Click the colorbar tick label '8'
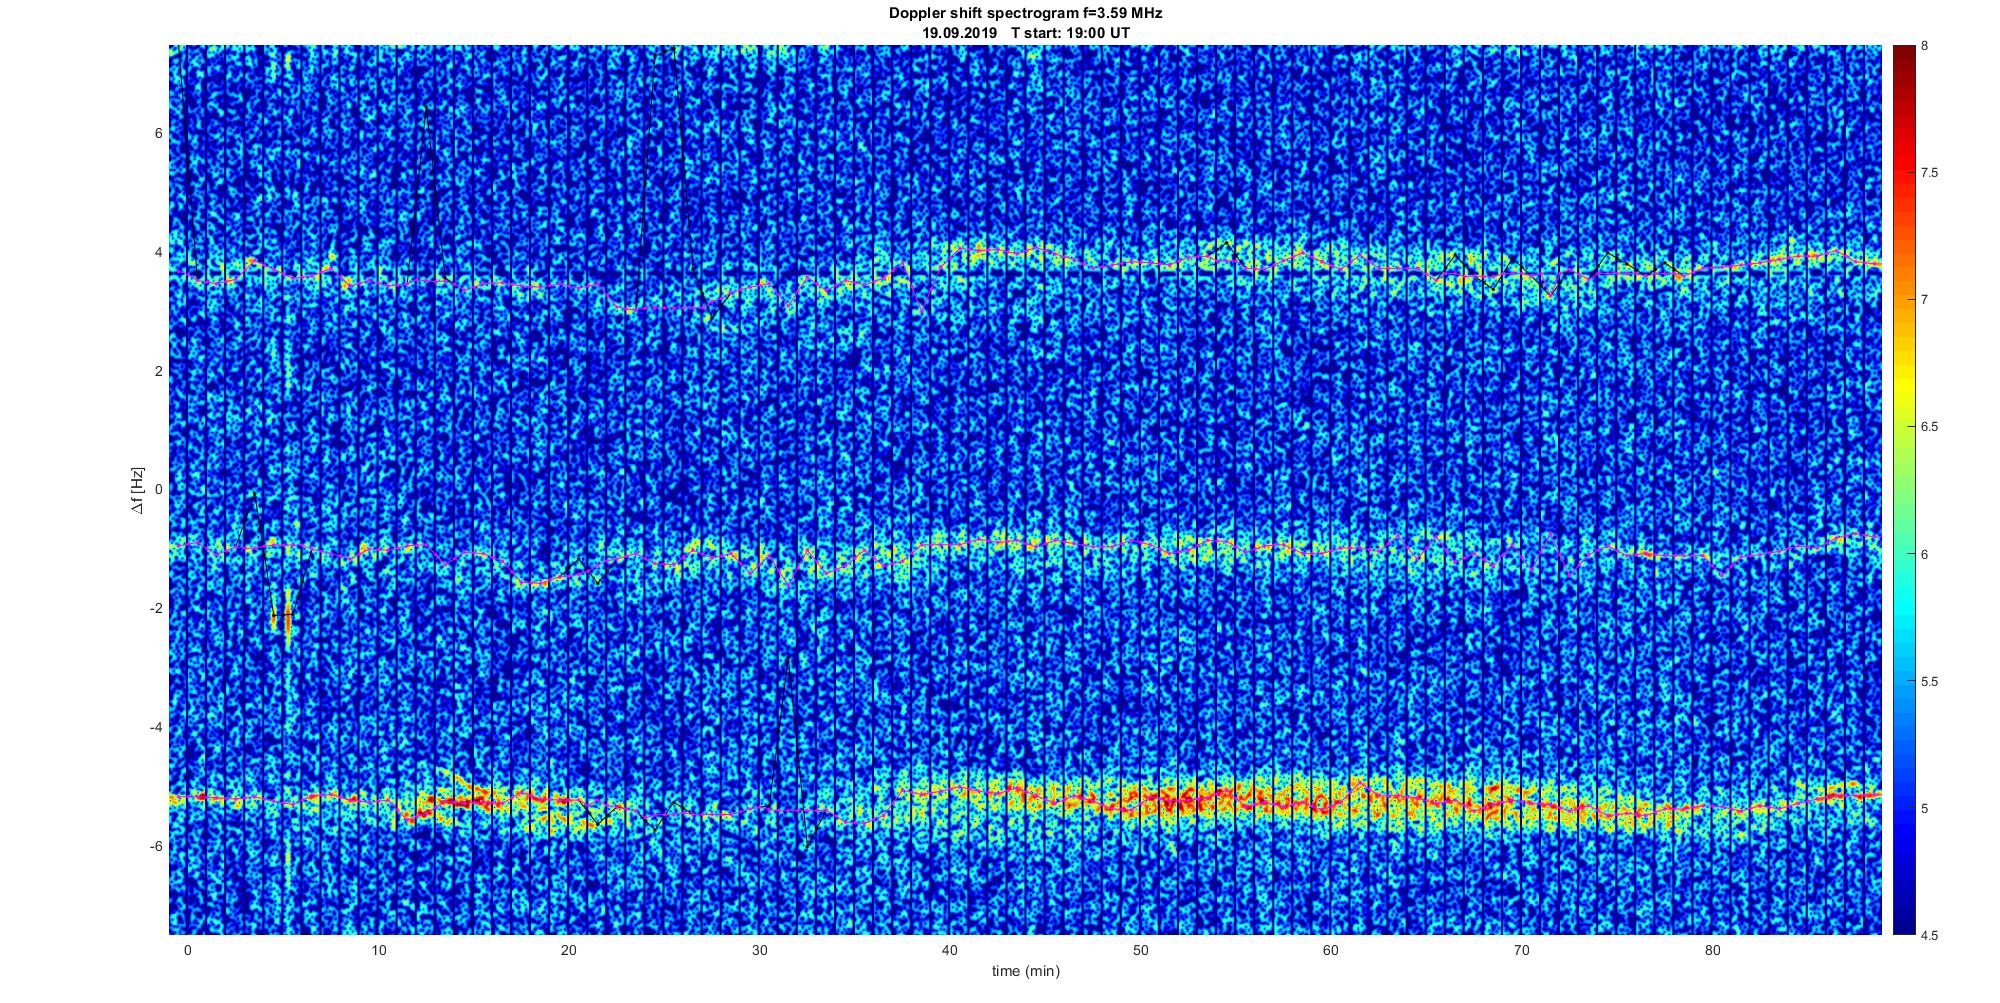The width and height of the screenshot is (2000, 1003). coord(1925,46)
